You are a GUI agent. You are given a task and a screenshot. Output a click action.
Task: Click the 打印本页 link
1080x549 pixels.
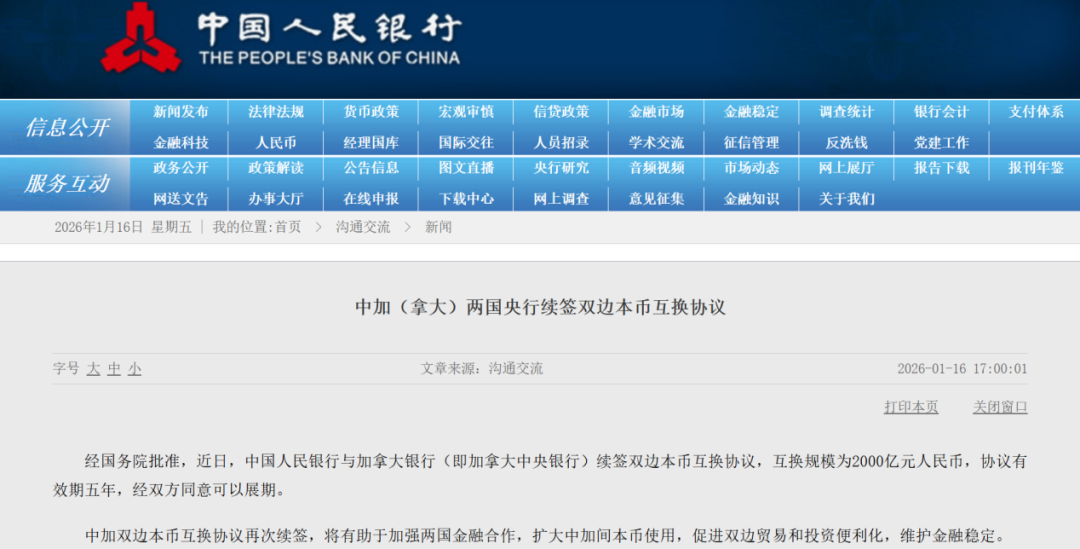click(911, 407)
